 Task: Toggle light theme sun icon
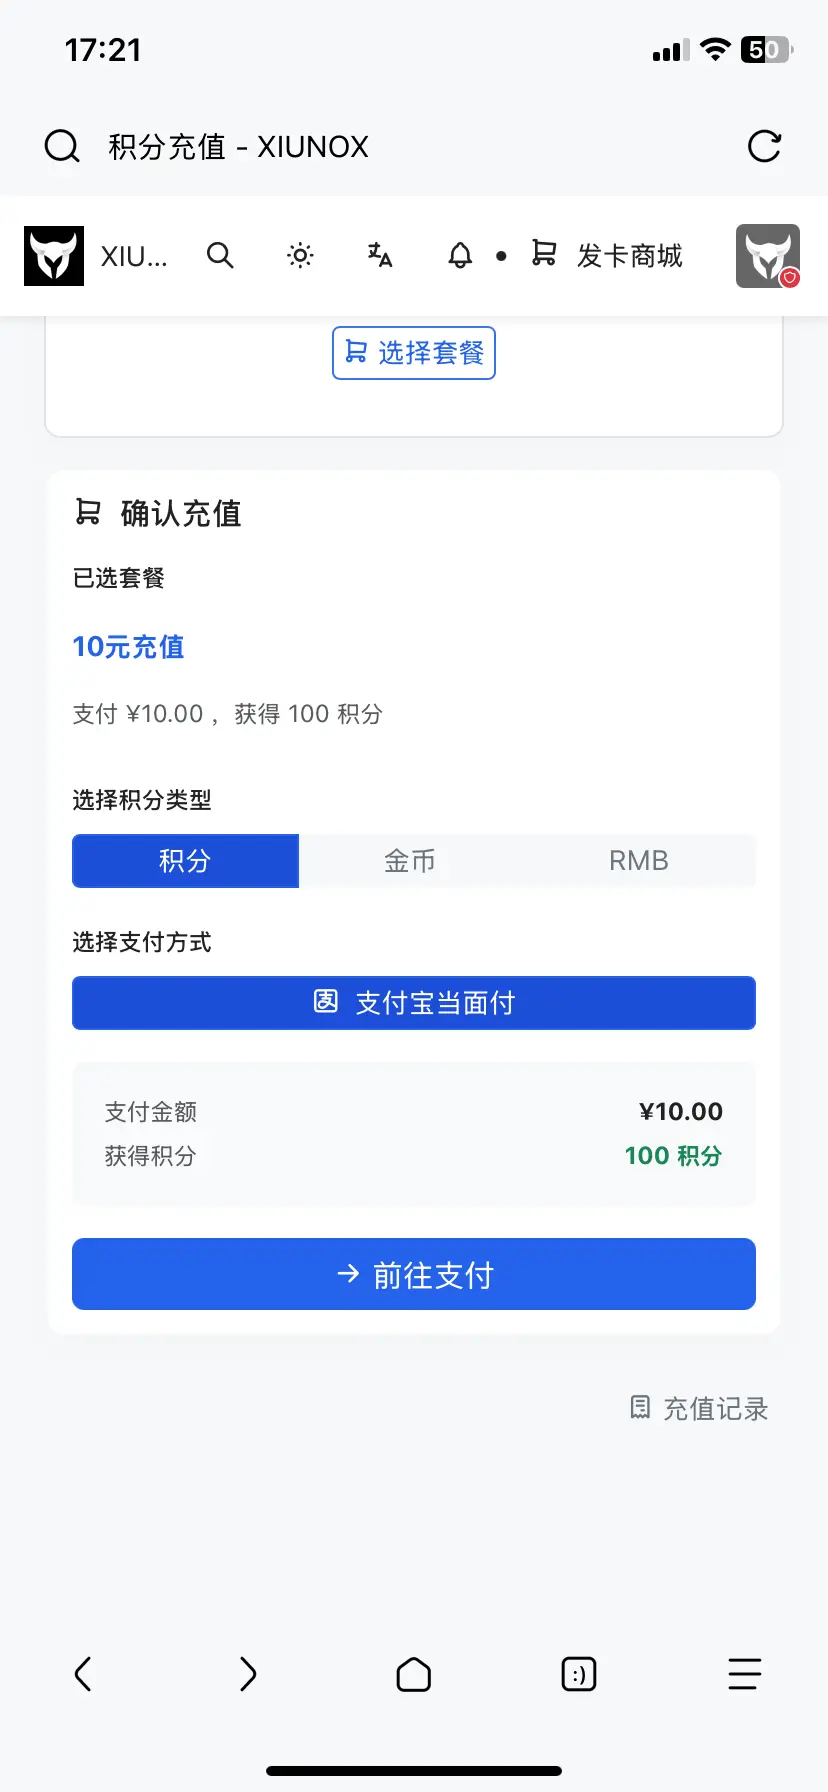tap(300, 256)
